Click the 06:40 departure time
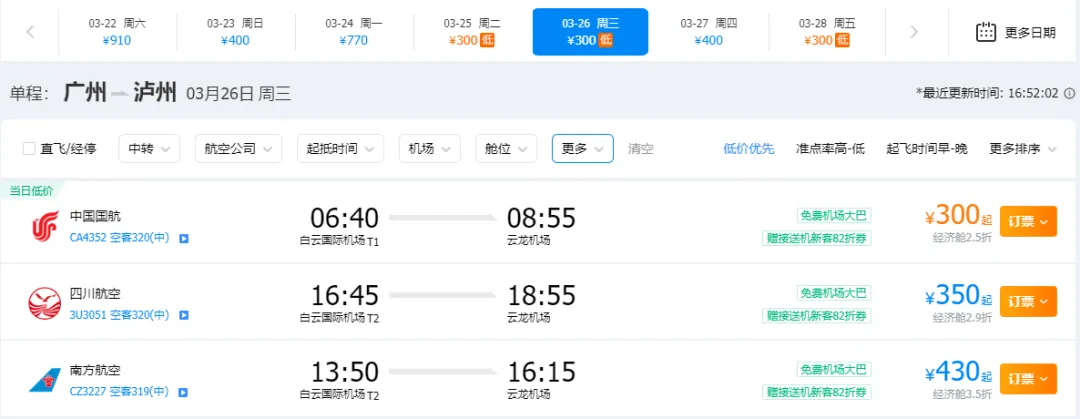This screenshot has width=1080, height=419. coord(344,218)
